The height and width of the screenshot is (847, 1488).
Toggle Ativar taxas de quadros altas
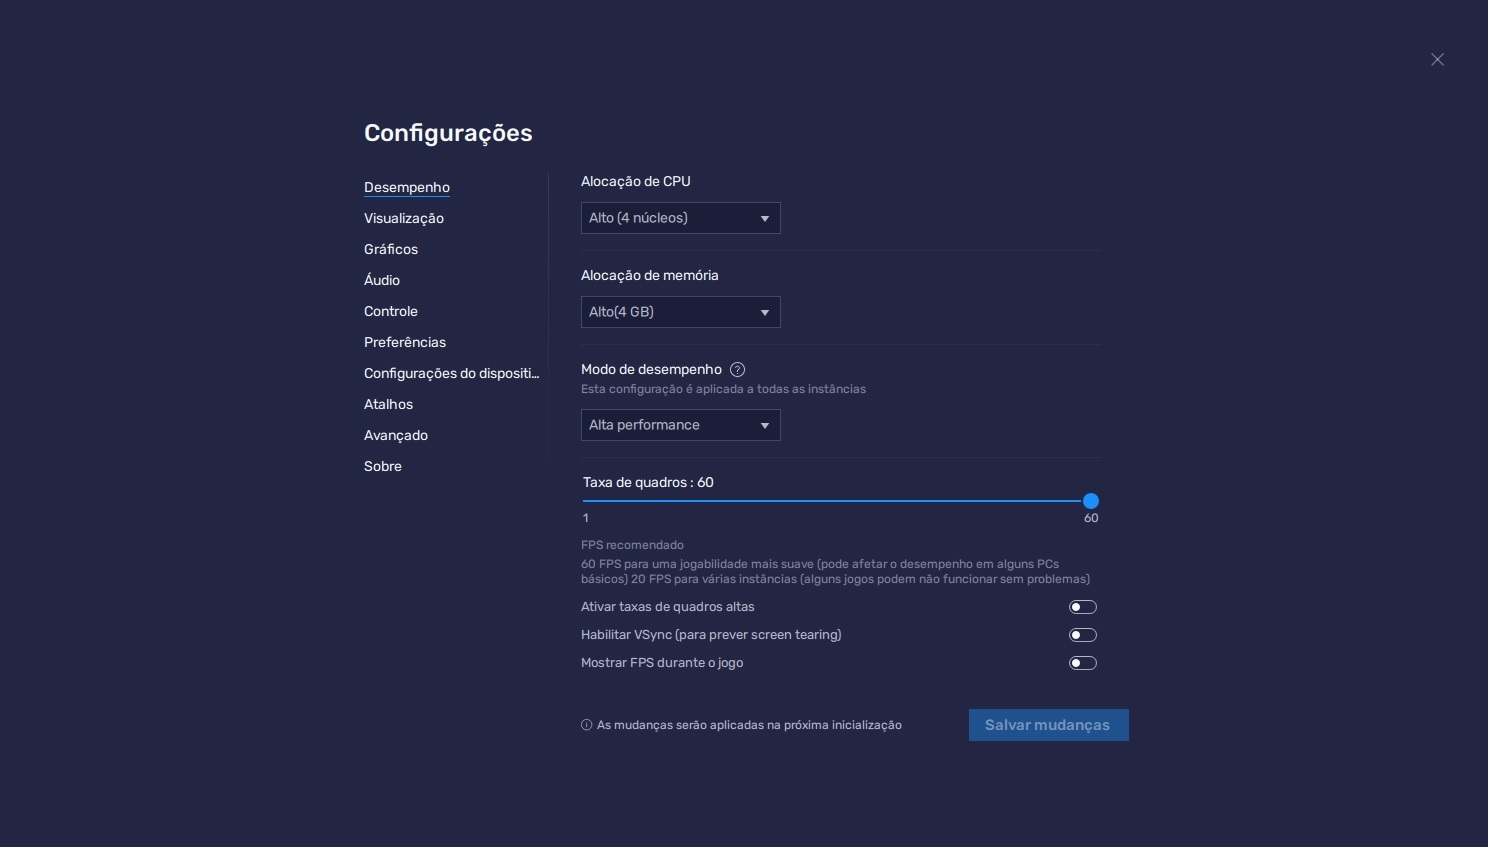pos(1083,607)
